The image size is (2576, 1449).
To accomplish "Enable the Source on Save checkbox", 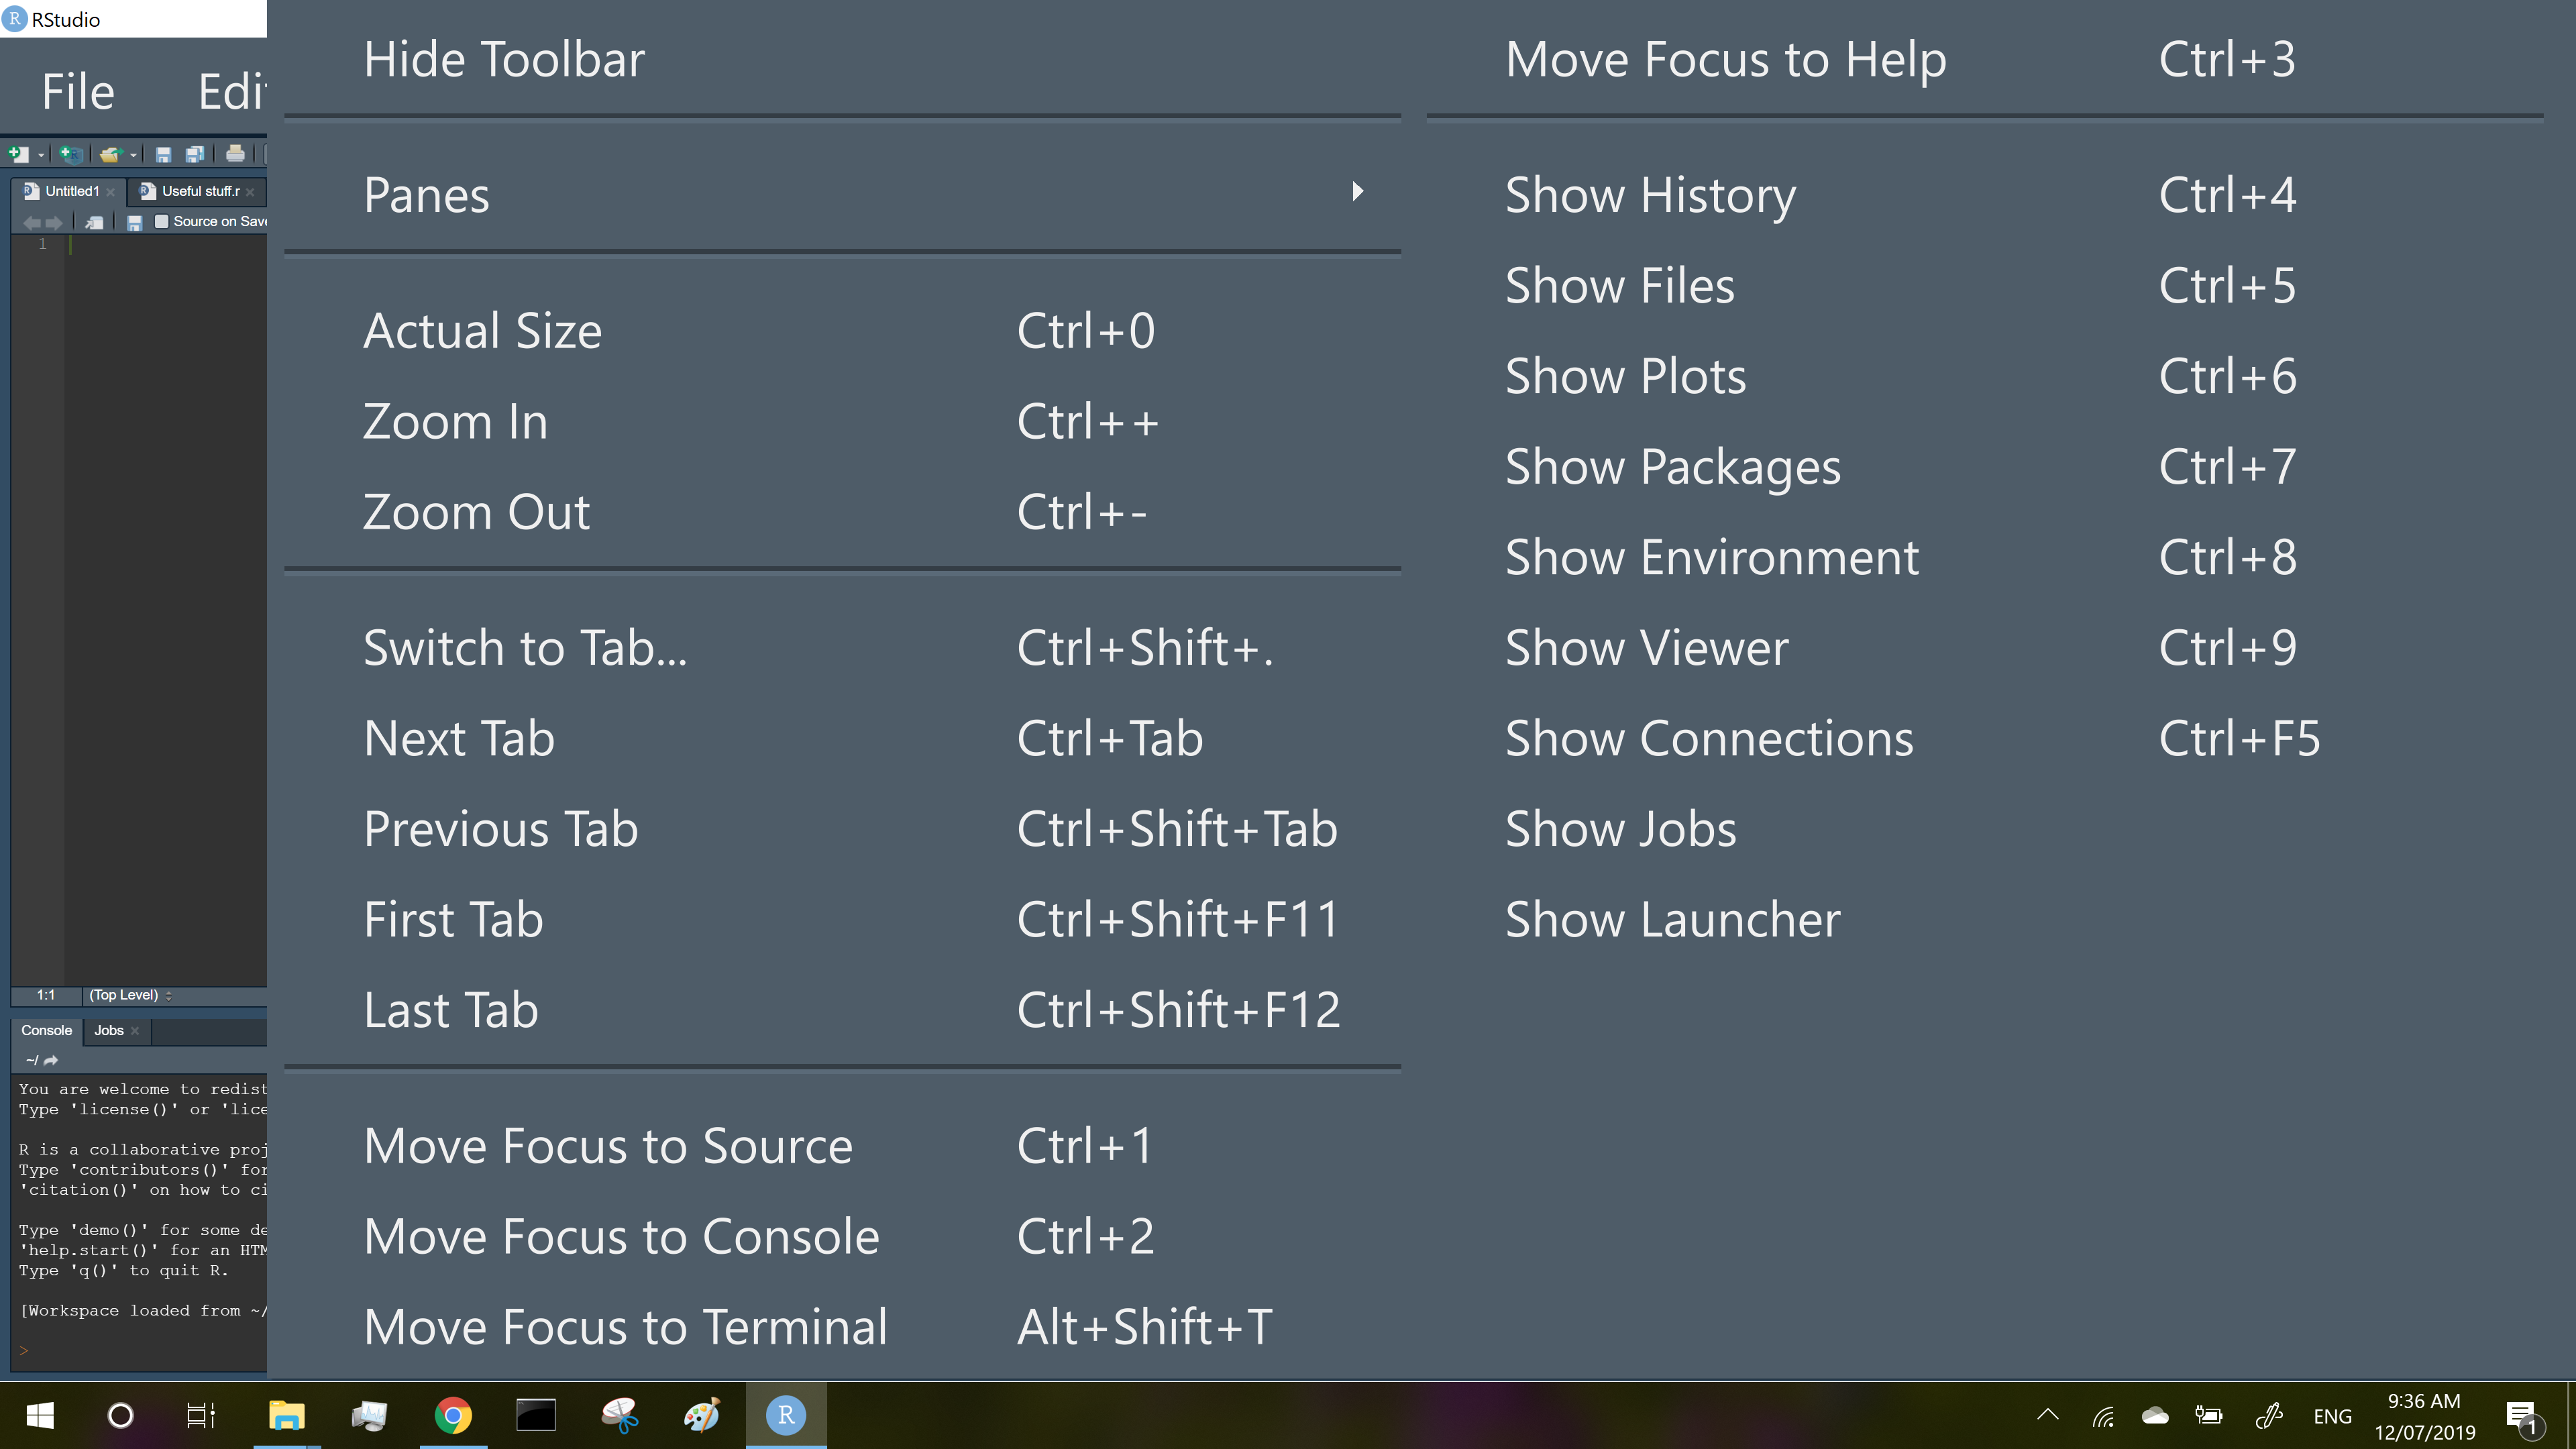I will [161, 222].
